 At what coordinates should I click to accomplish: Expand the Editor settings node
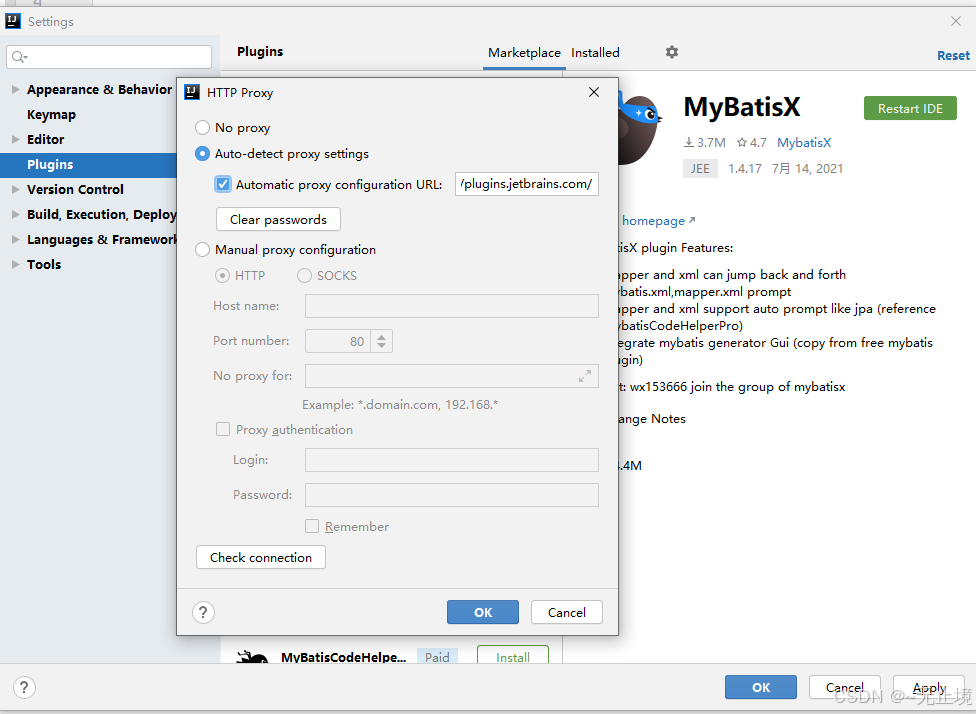pyautogui.click(x=16, y=139)
